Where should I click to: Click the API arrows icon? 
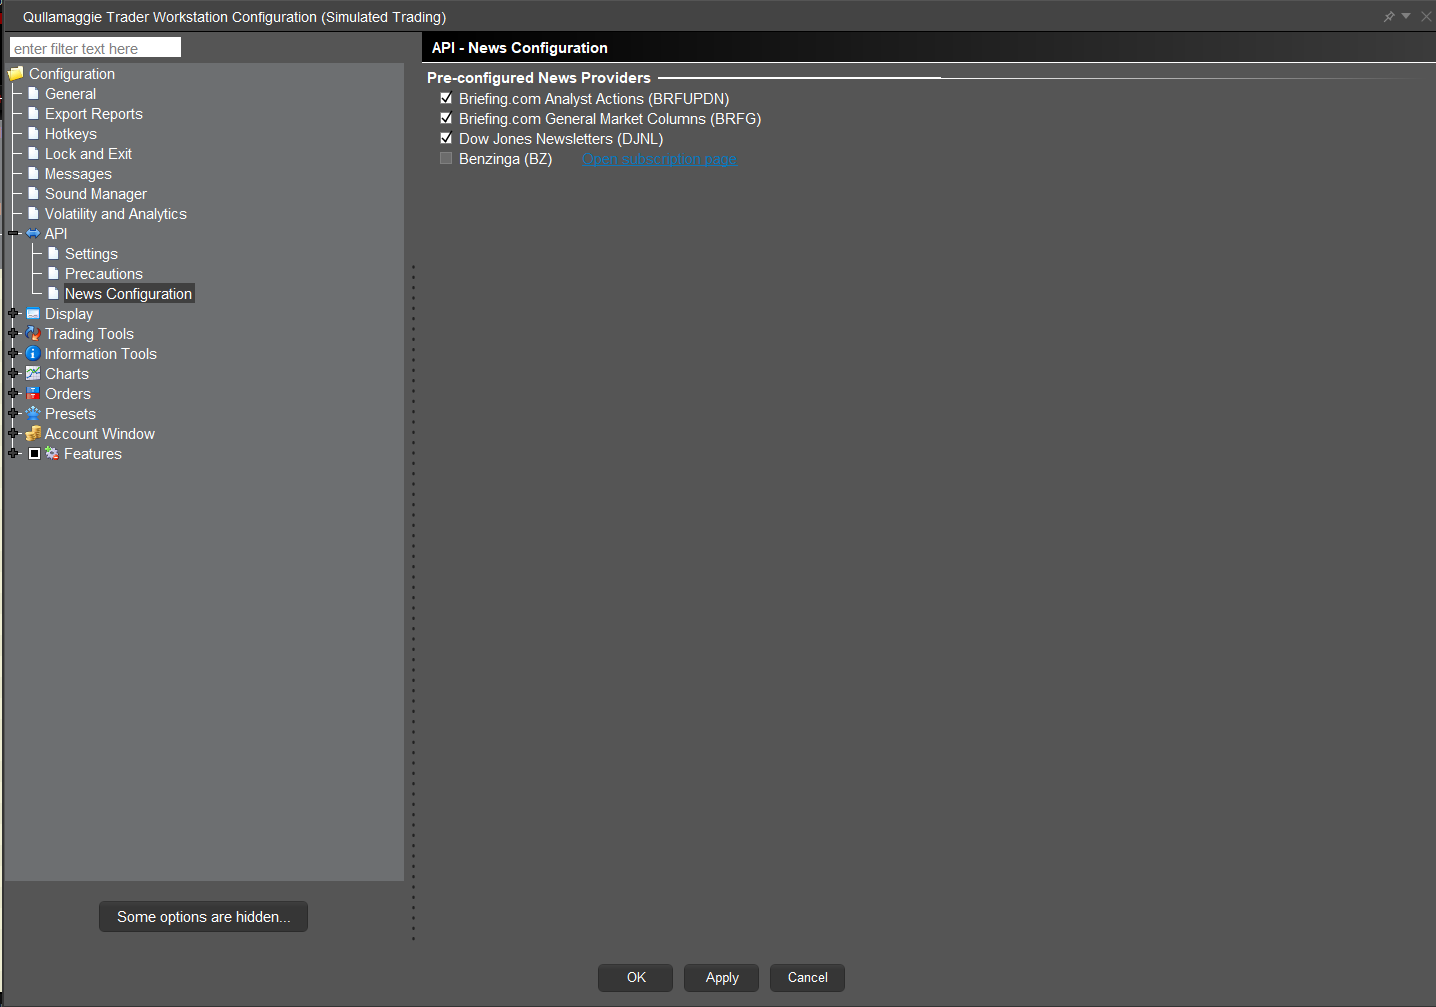33,234
